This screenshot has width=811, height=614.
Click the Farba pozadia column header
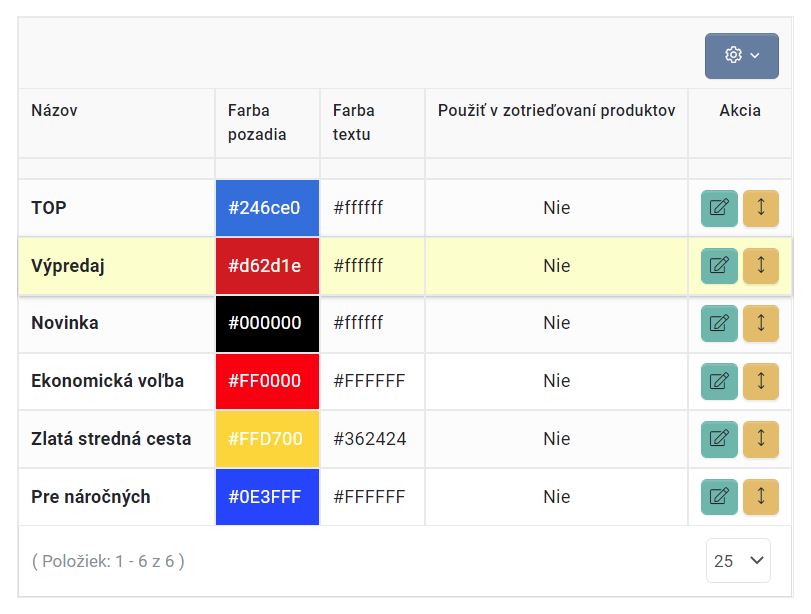click(257, 122)
